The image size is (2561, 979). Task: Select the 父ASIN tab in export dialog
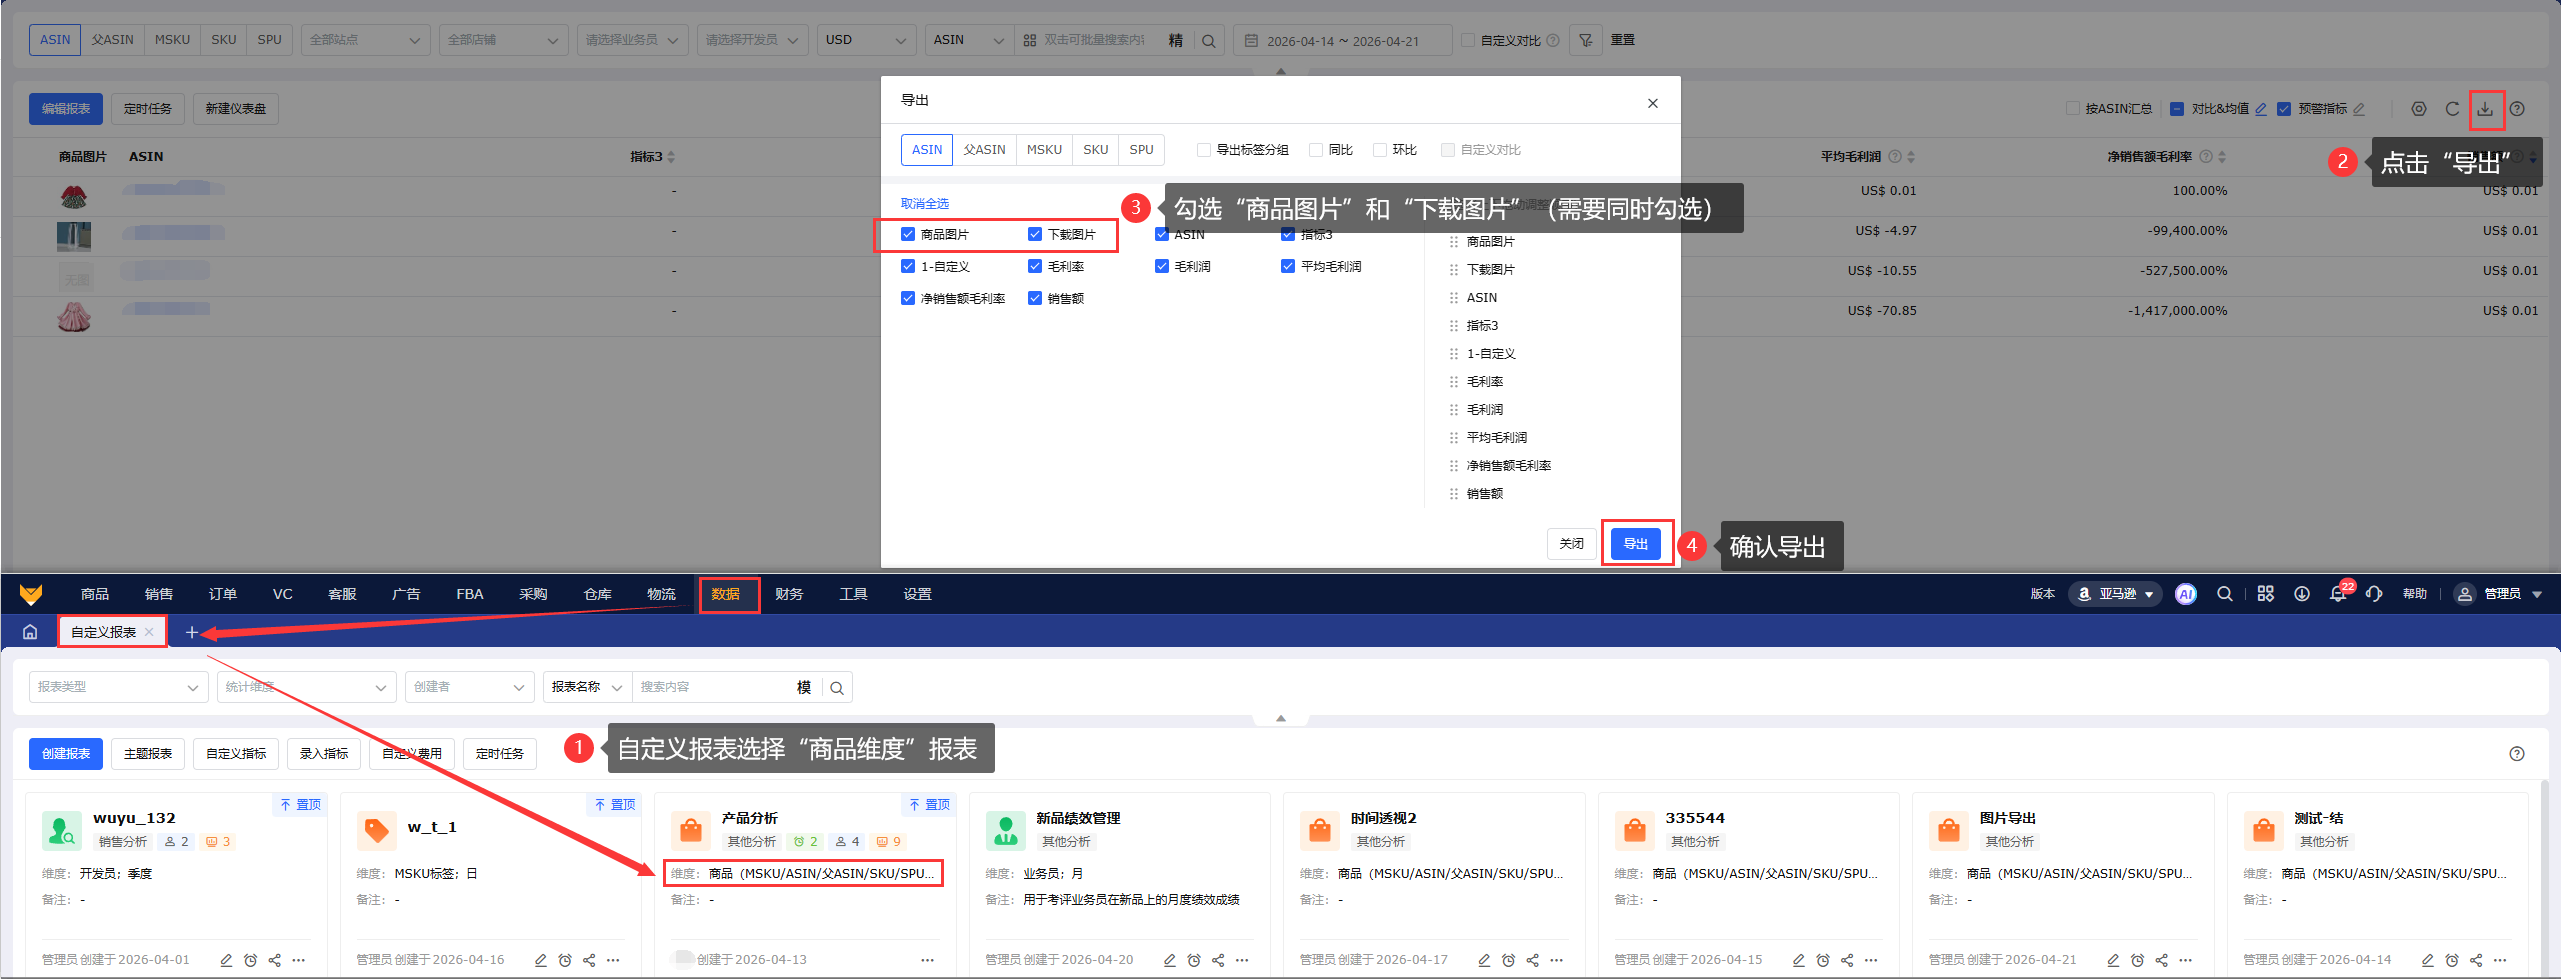(984, 150)
